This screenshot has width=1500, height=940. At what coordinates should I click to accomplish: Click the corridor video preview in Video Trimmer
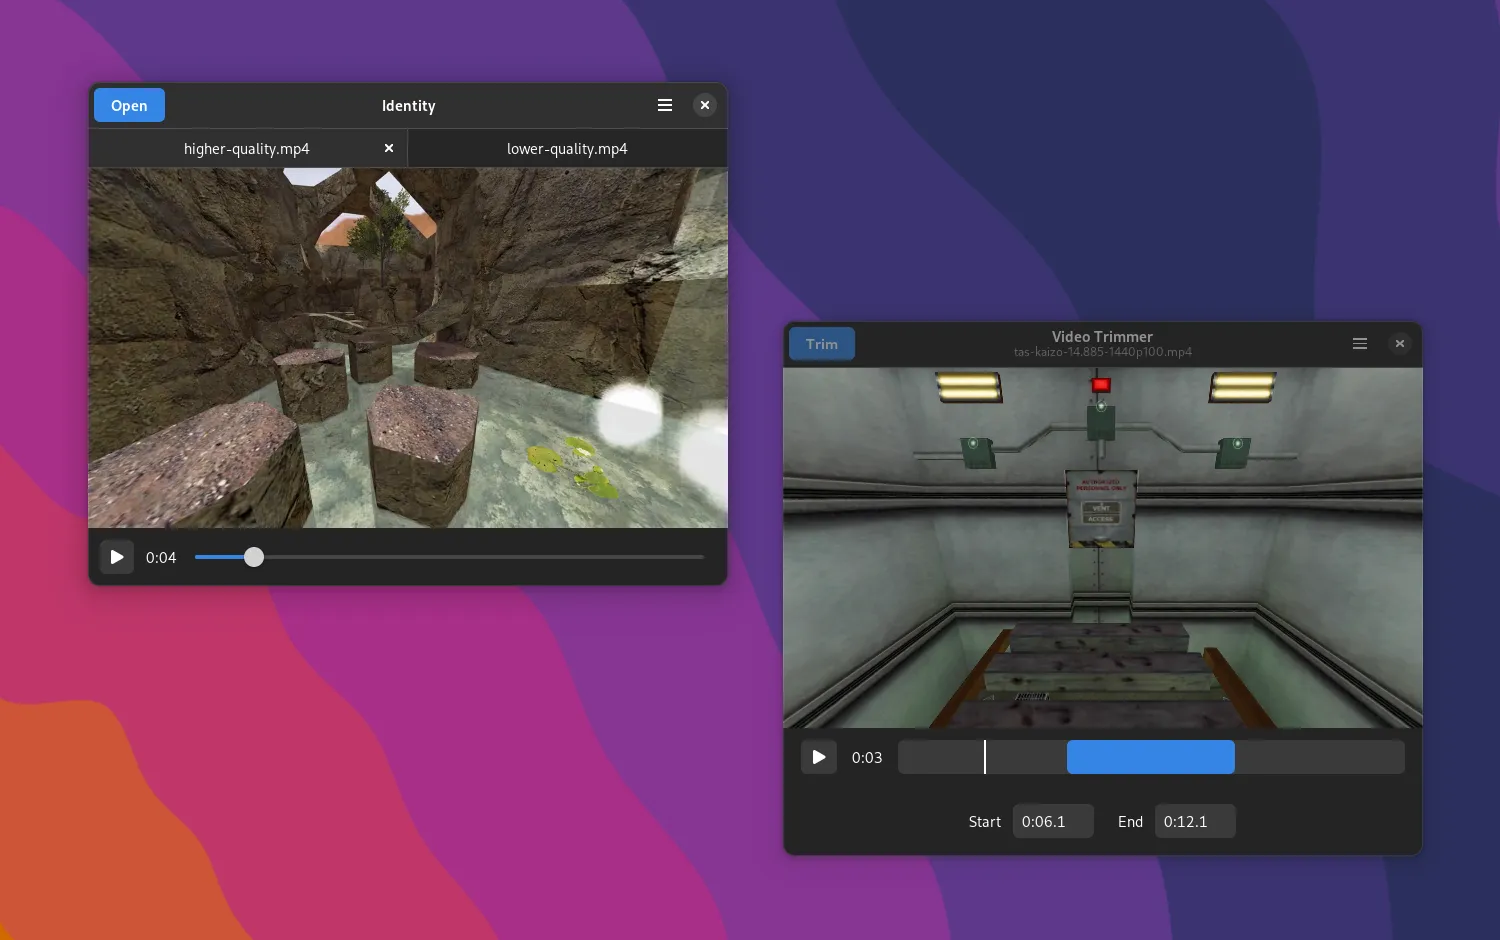1102,548
